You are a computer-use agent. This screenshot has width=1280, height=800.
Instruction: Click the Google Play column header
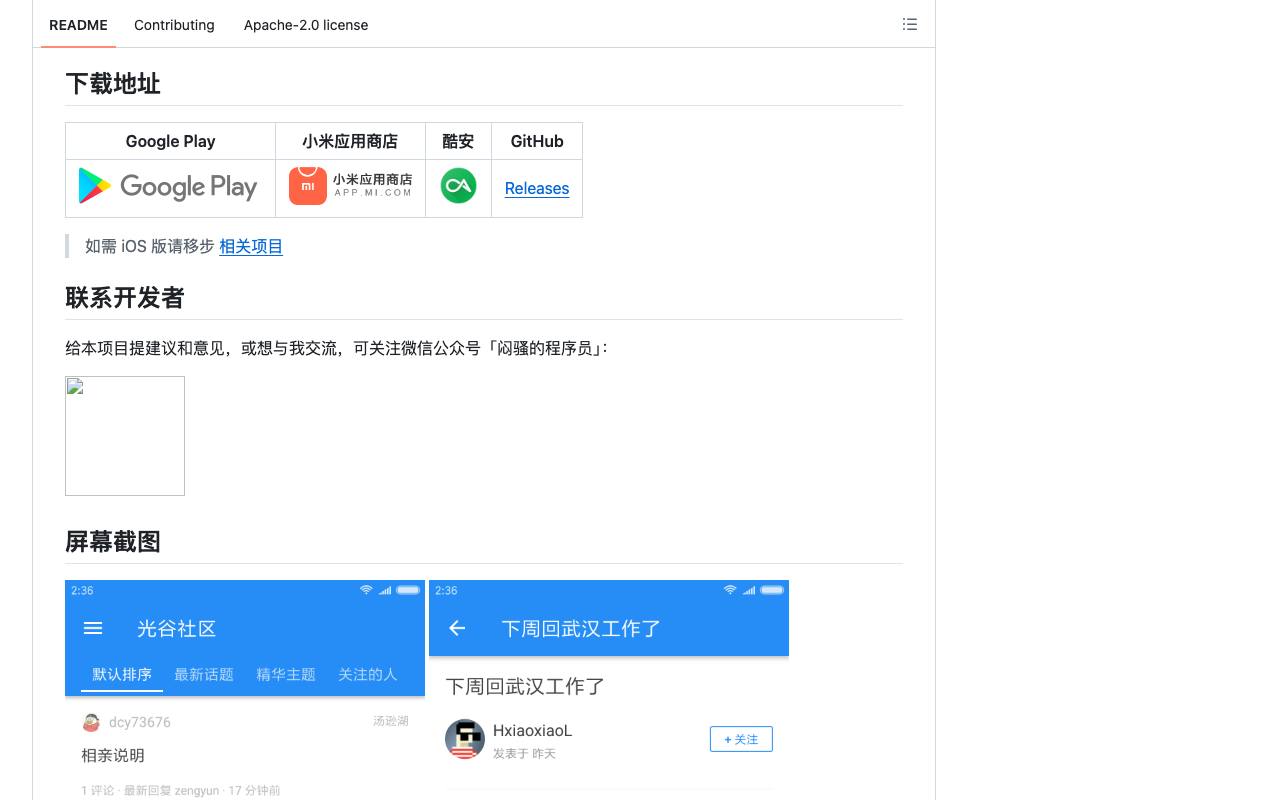(170, 141)
